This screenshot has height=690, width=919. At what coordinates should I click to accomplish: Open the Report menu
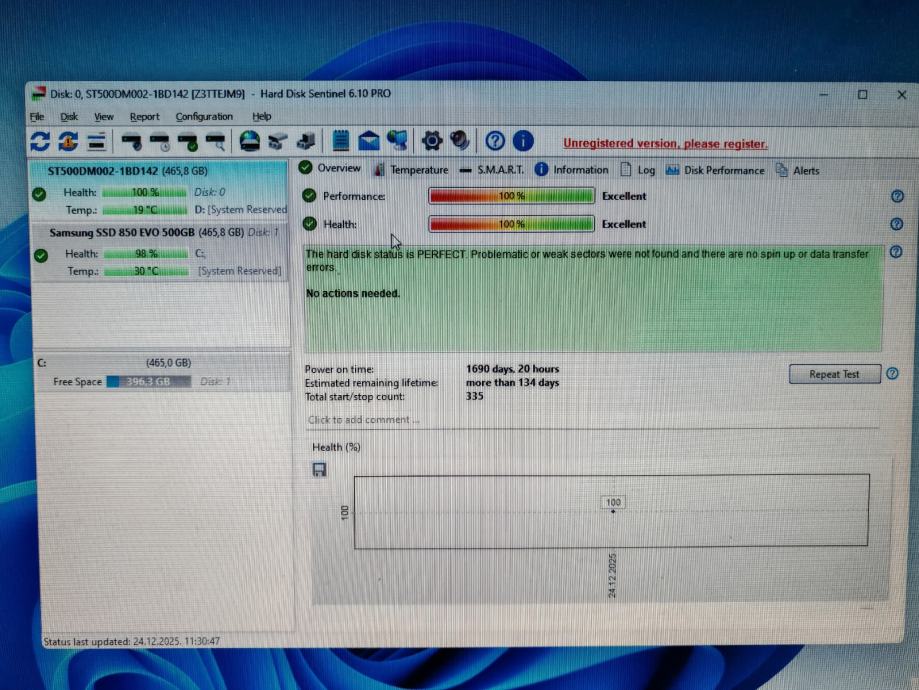145,117
